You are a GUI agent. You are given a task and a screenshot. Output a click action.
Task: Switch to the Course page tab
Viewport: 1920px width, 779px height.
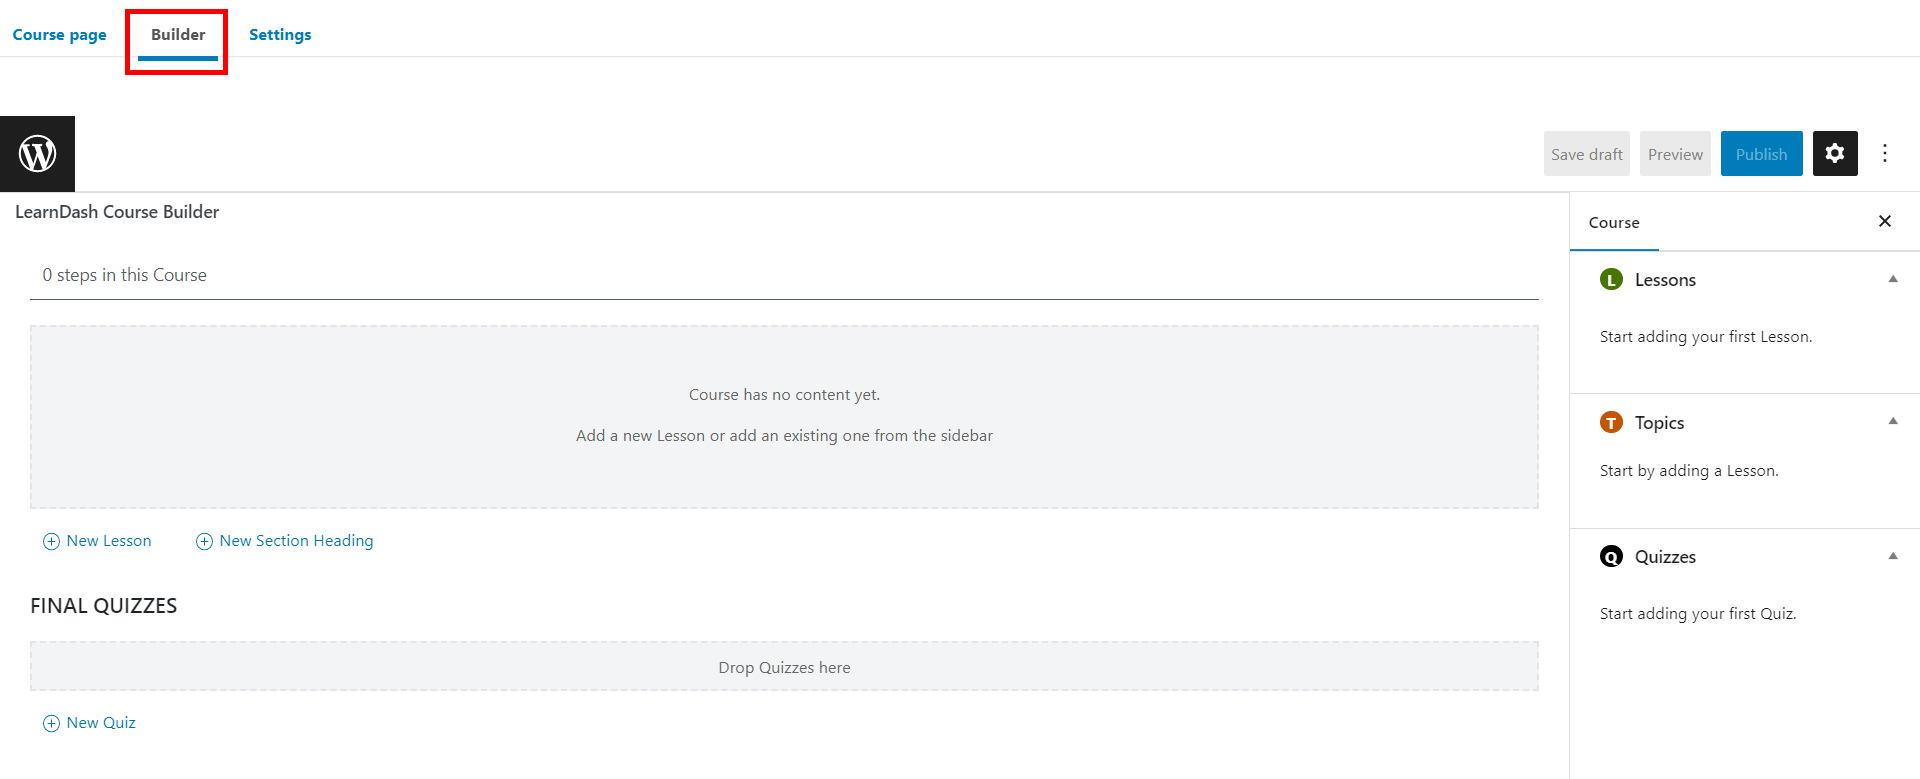(60, 35)
